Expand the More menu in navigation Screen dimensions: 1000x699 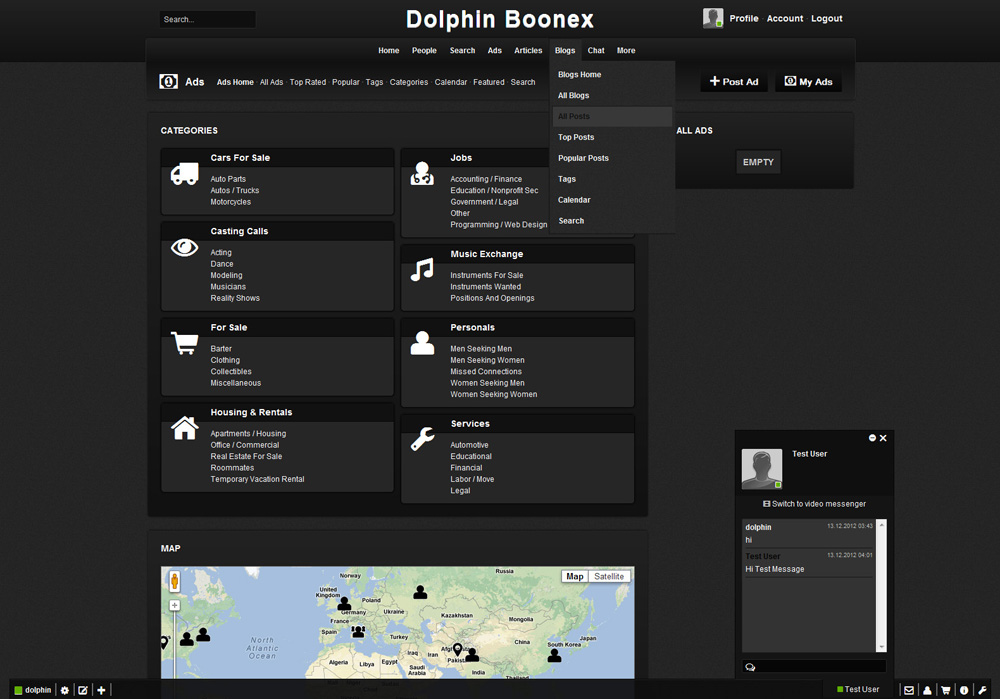626,50
